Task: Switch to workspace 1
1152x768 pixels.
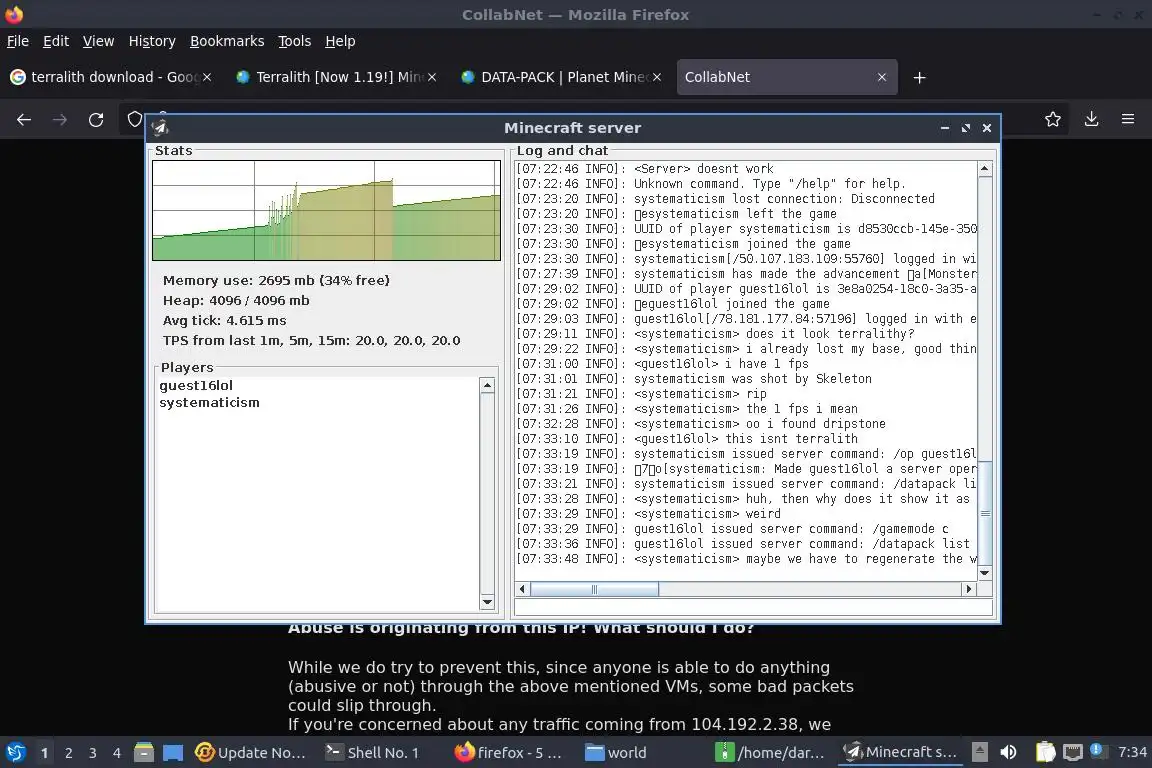Action: [44, 753]
